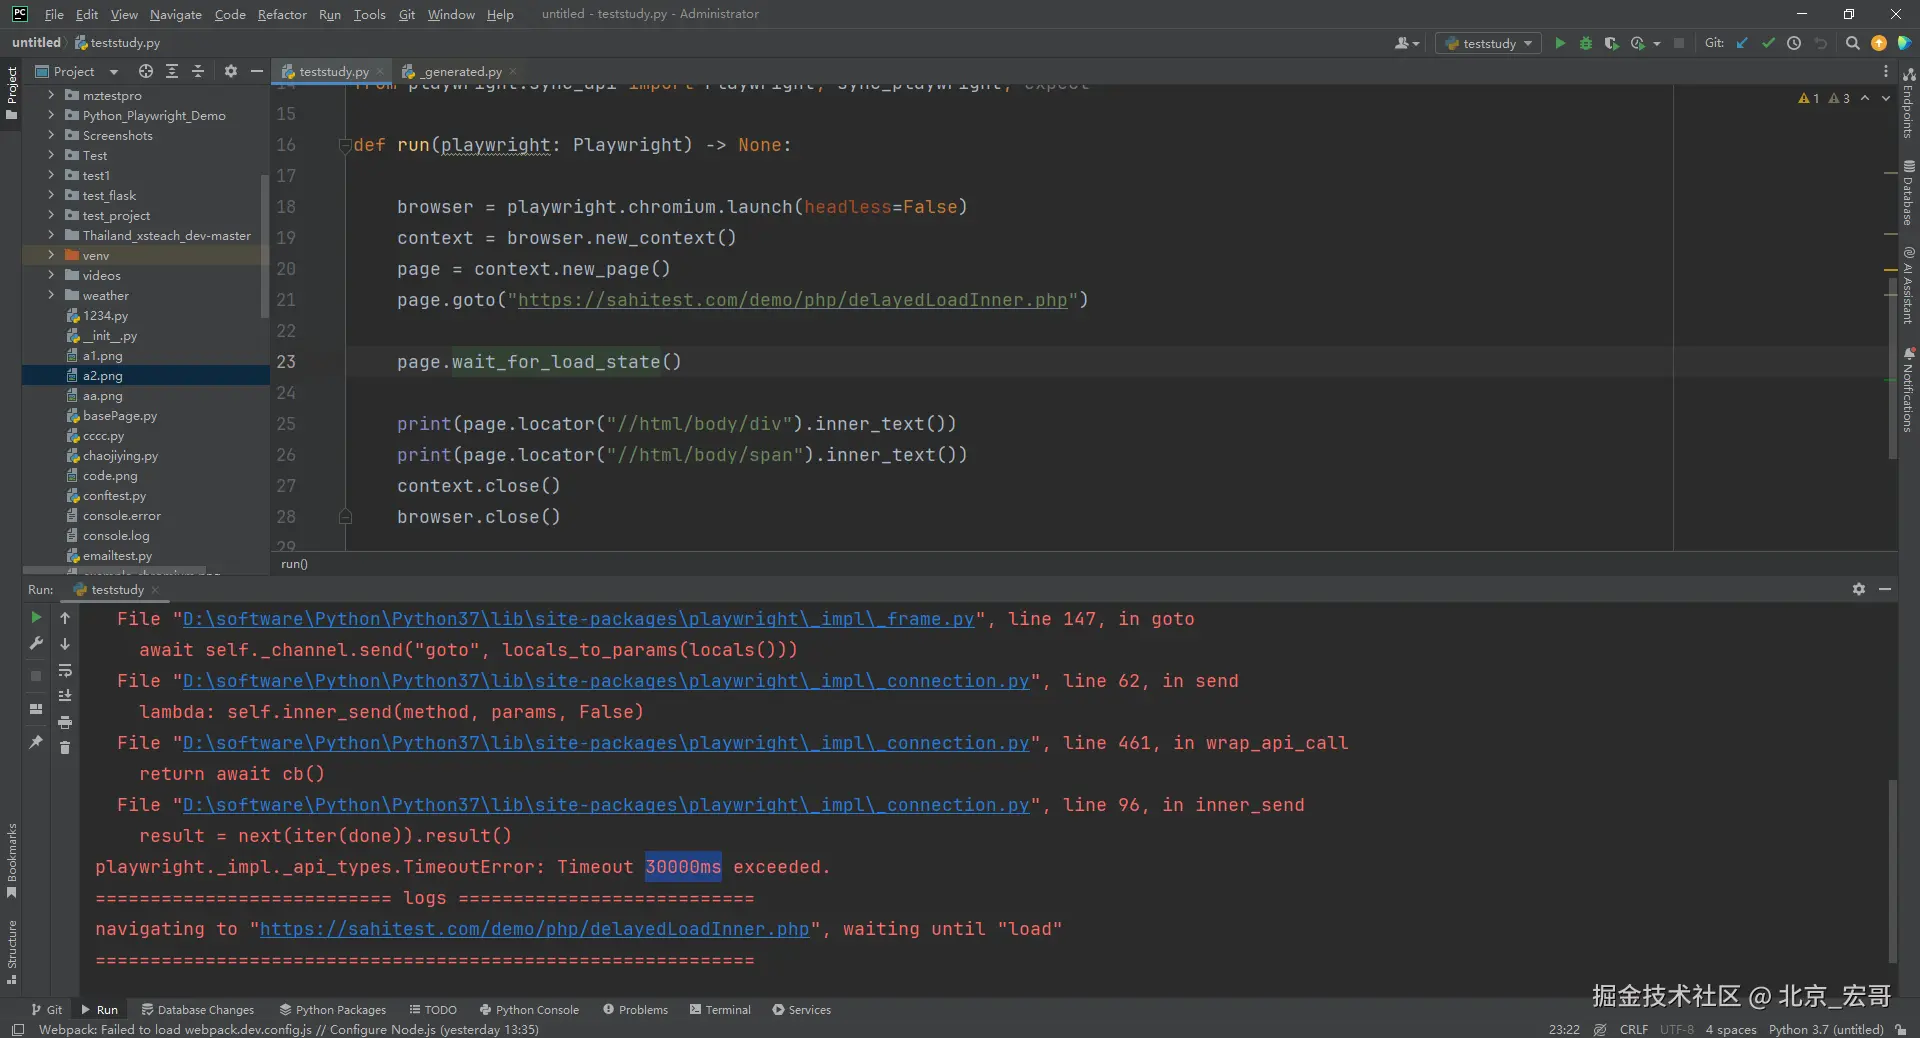Expand the weather folder
Image resolution: width=1920 pixels, height=1038 pixels.
coord(51,295)
